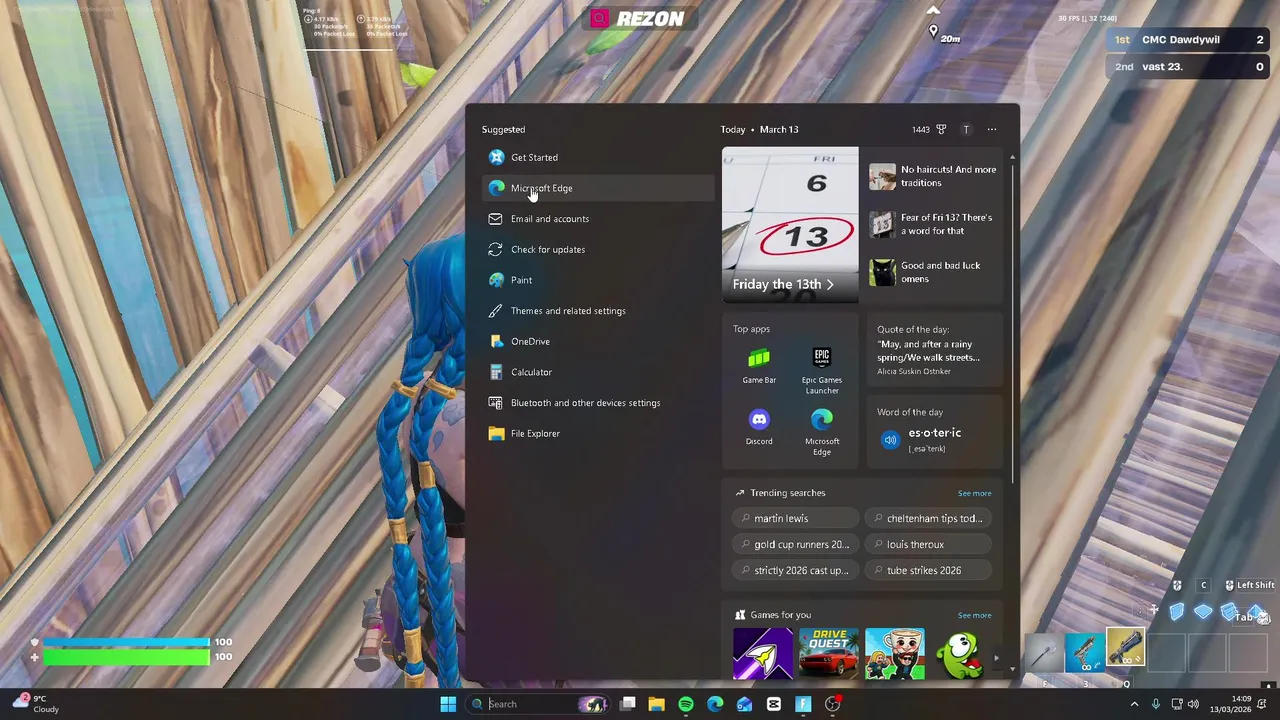1280x720 pixels.
Task: Open Task View on the taskbar
Action: (627, 704)
